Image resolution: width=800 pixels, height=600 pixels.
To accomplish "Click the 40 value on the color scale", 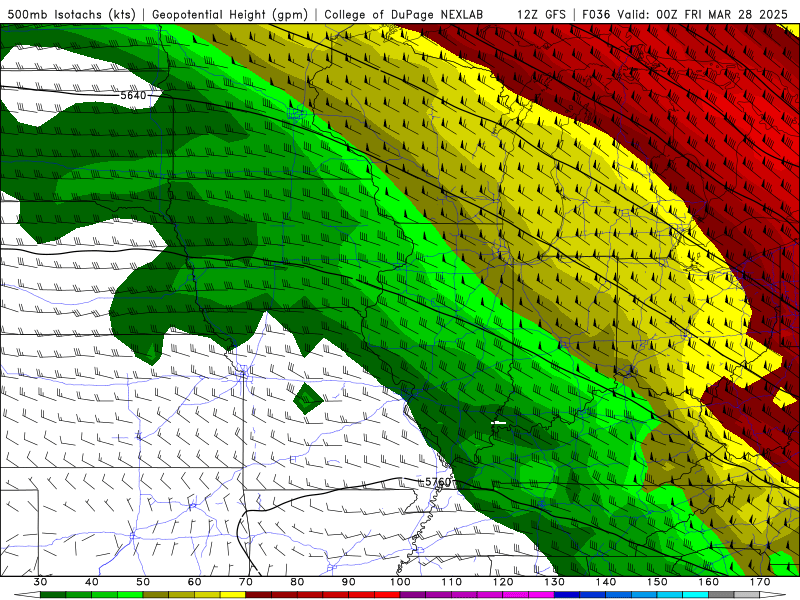I will tap(92, 582).
